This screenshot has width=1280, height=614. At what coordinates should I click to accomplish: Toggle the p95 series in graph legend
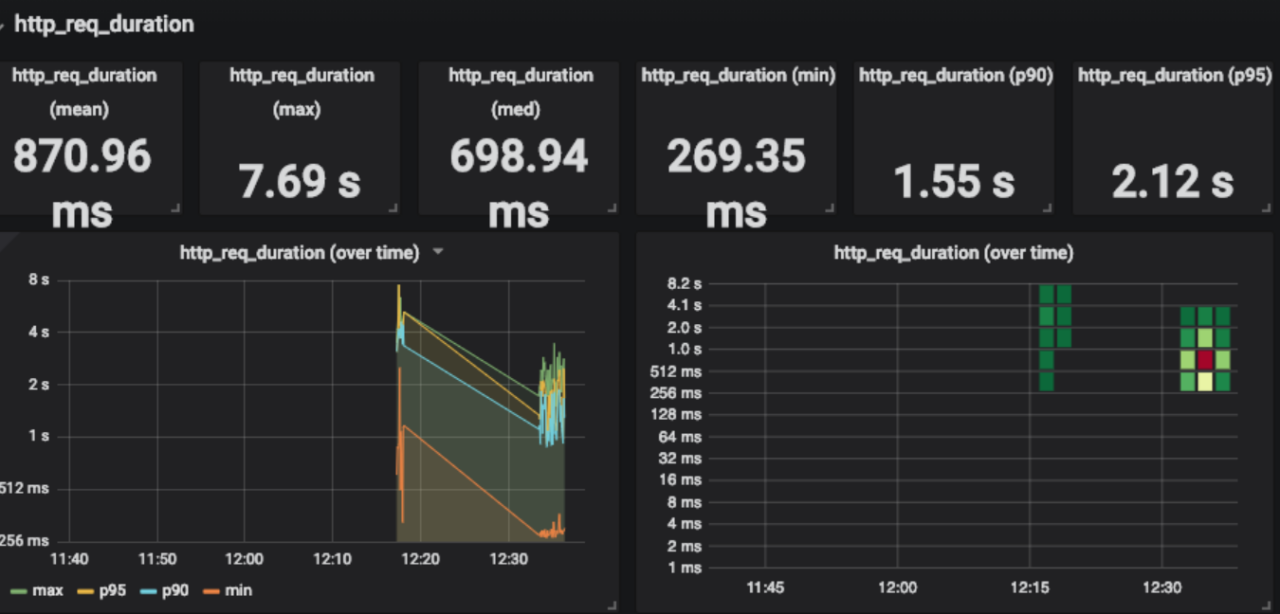pyautogui.click(x=106, y=591)
